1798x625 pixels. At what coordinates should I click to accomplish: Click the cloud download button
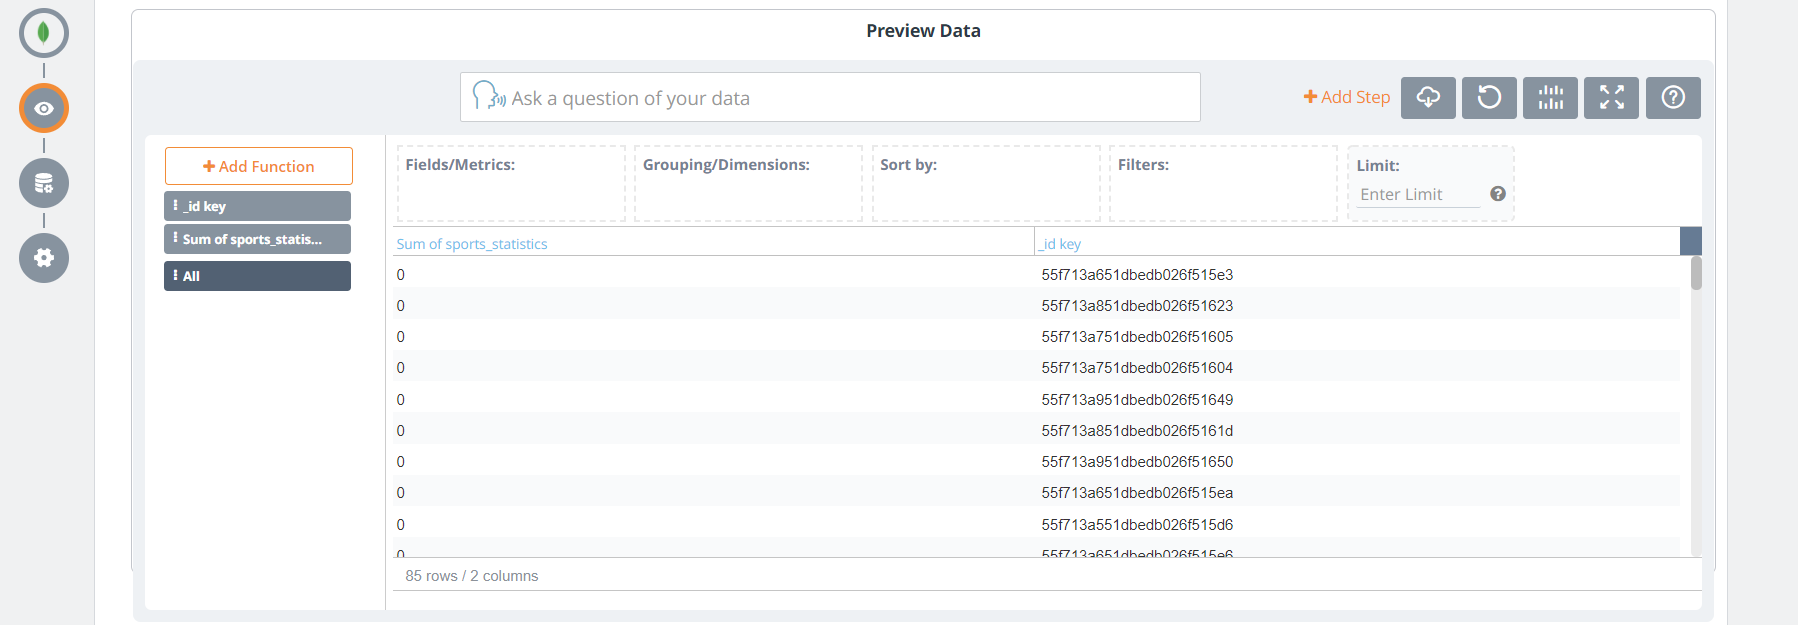point(1428,98)
